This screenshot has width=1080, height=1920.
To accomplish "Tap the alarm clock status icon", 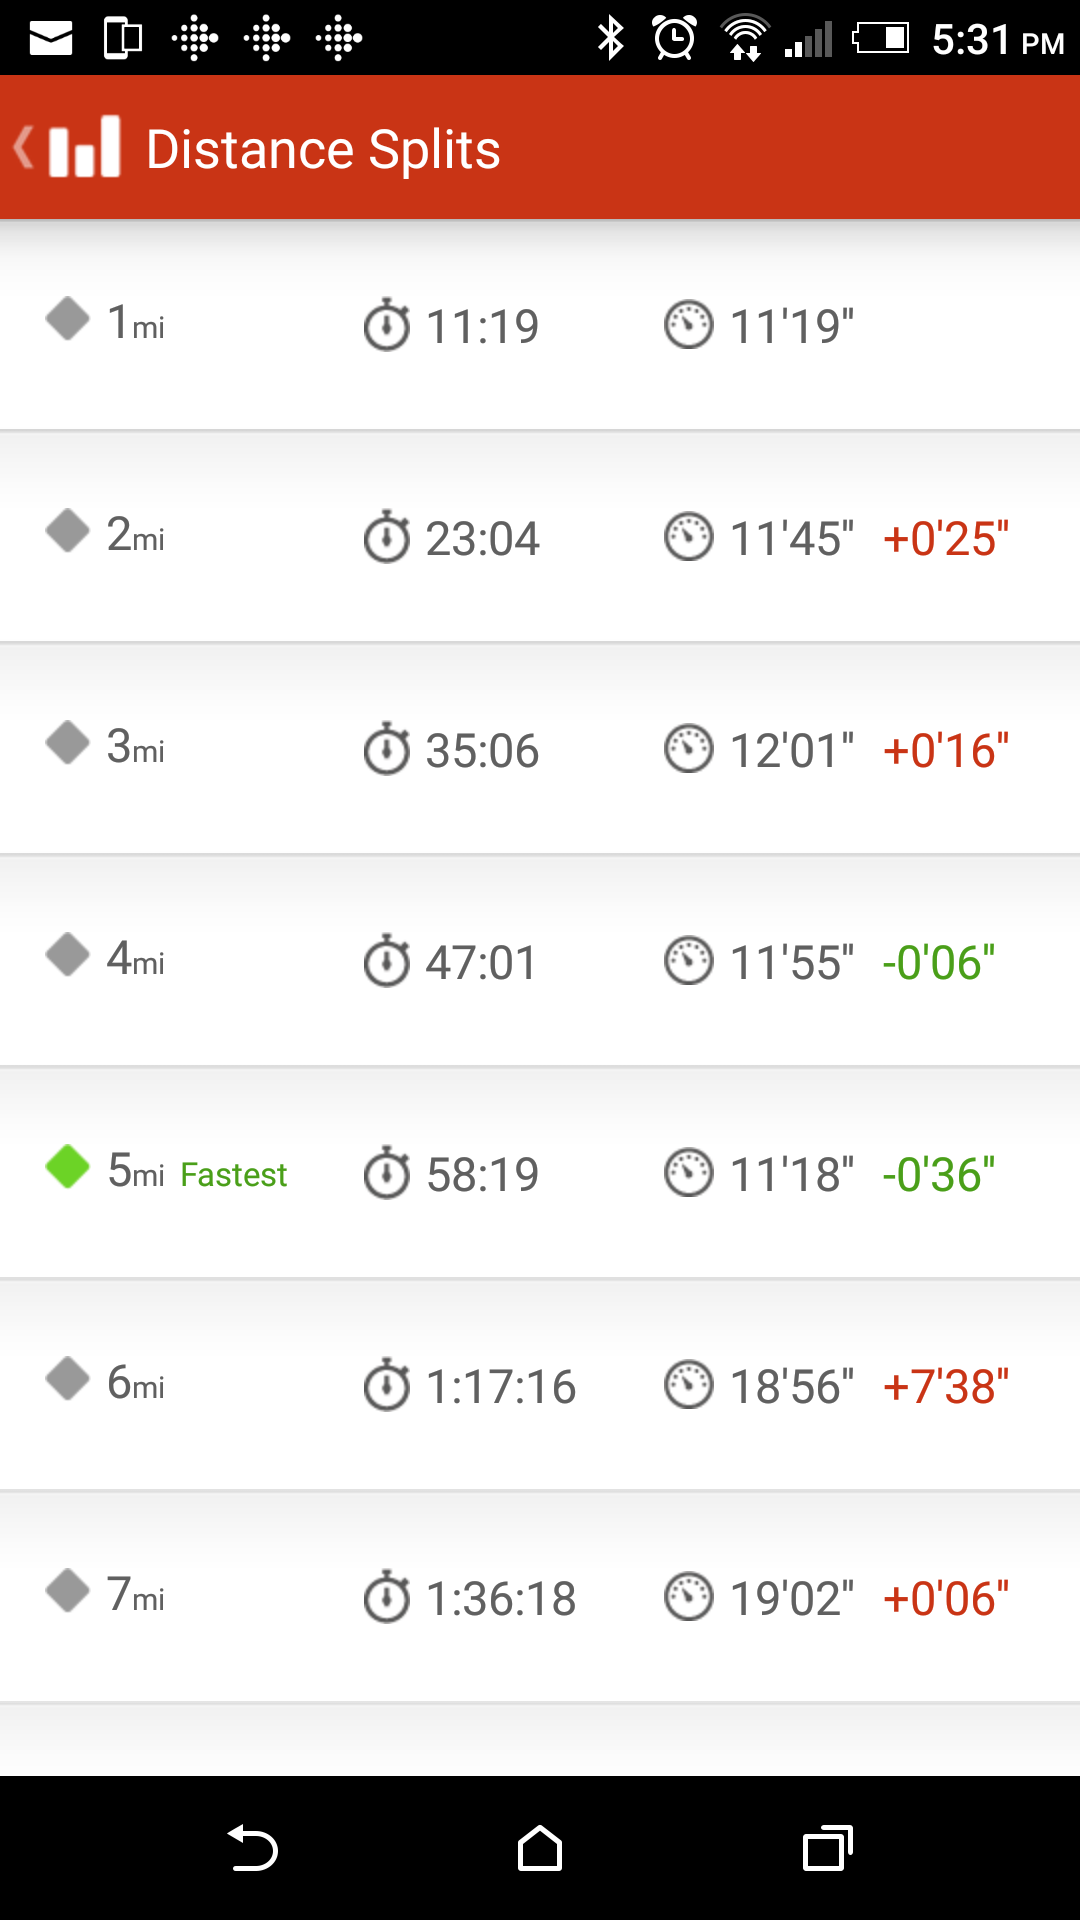I will point(675,38).
